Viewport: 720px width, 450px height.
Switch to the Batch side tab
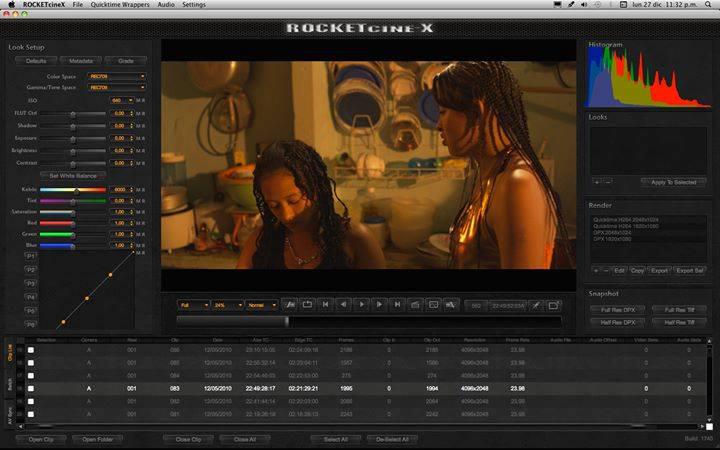(x=10, y=384)
